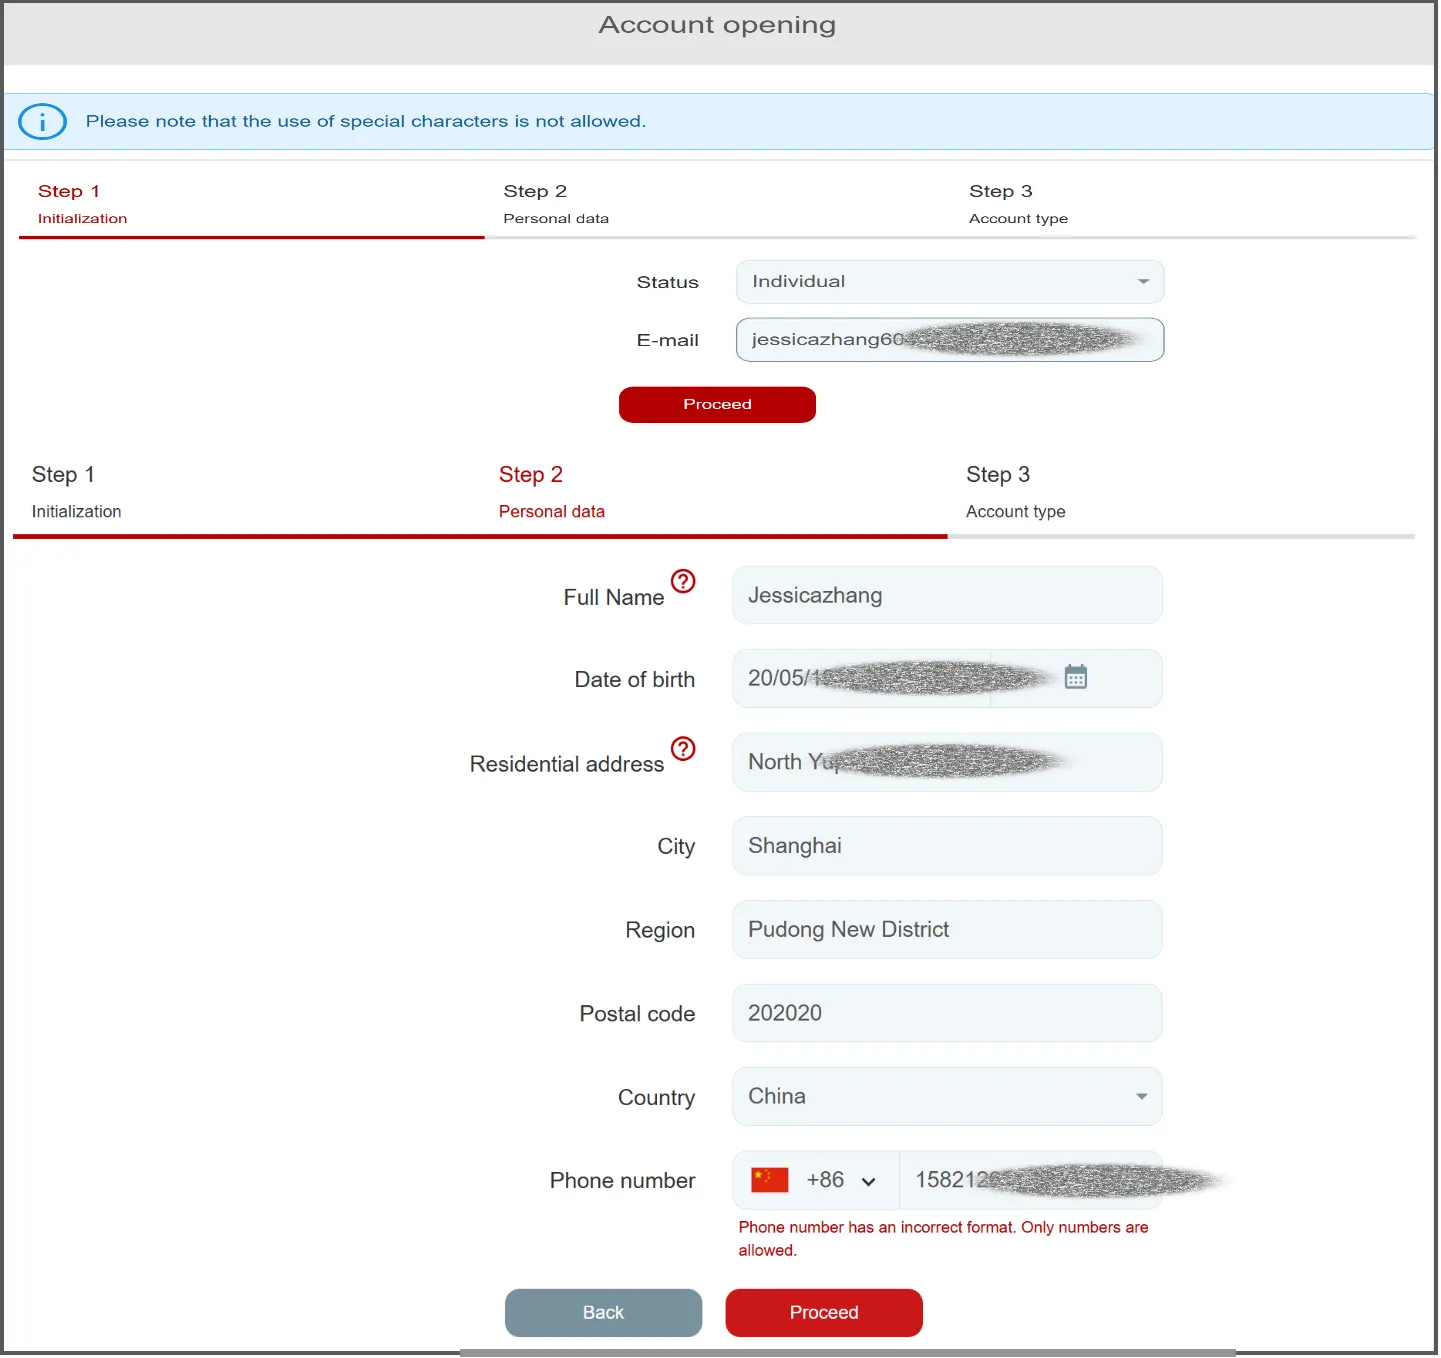The width and height of the screenshot is (1441, 1358).
Task: Click the special characters not allowed notice text
Action: point(366,122)
